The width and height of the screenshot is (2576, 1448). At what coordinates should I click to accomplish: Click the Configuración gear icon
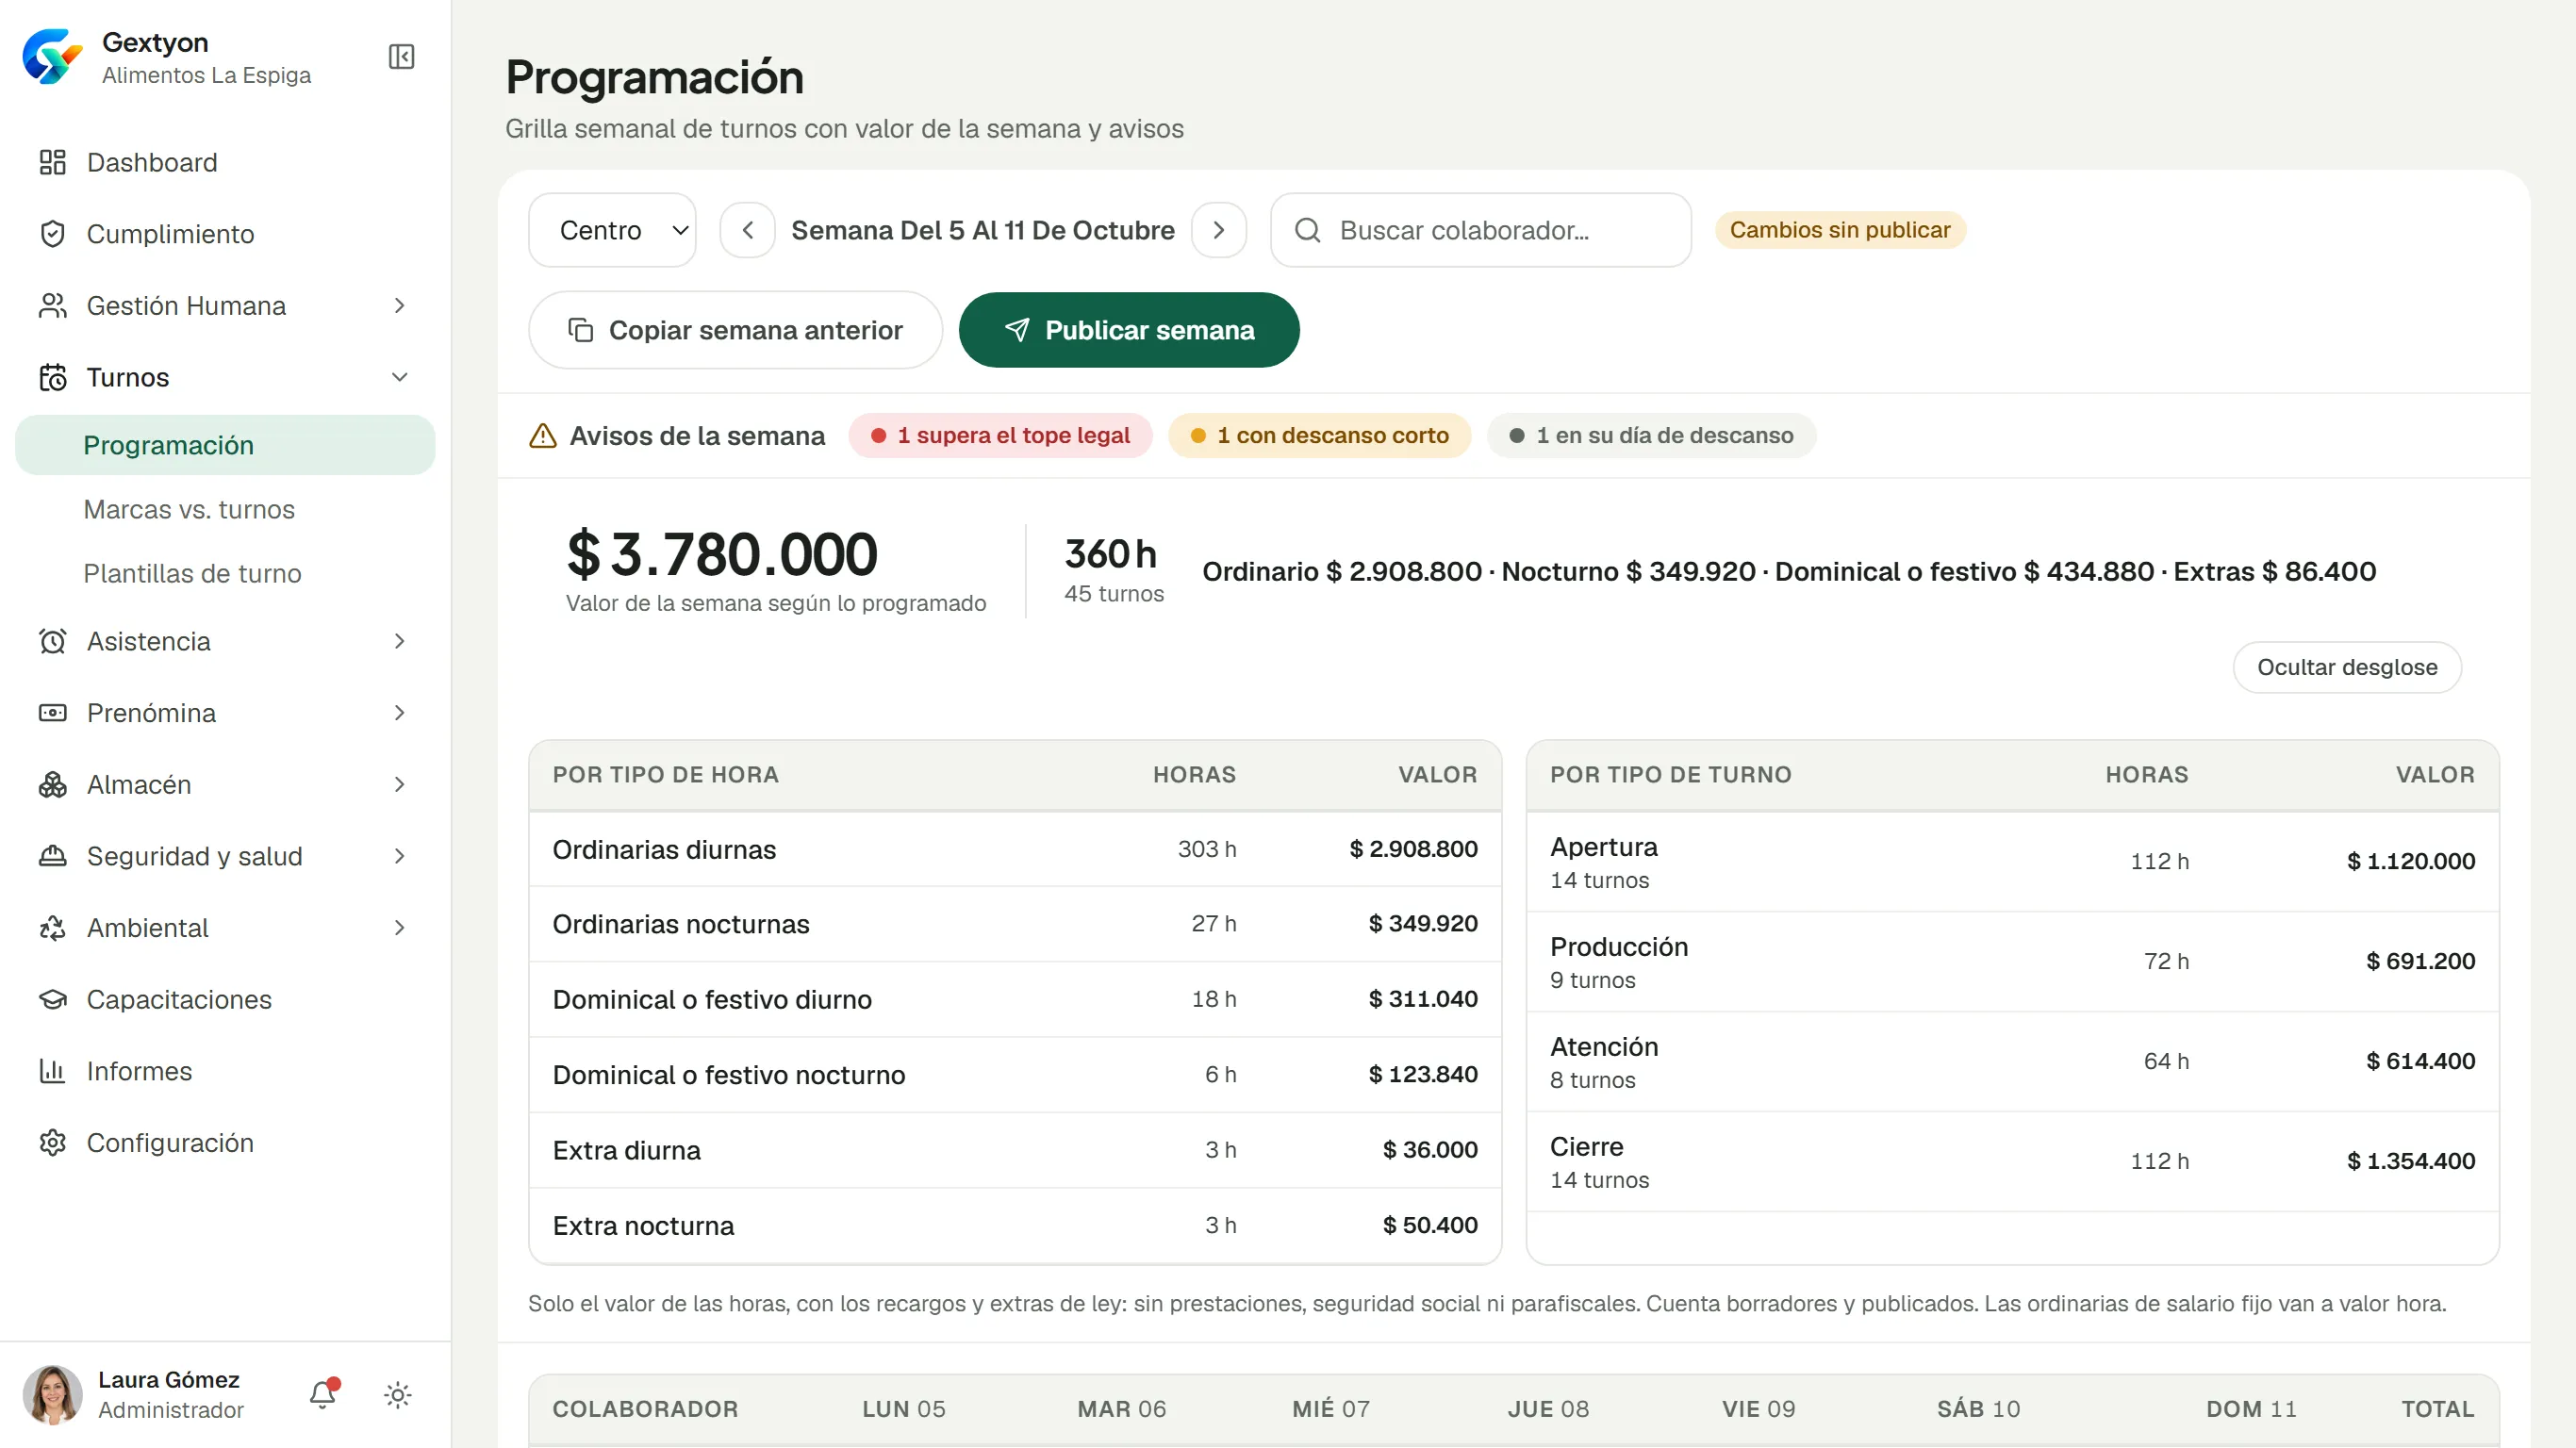tap(52, 1143)
